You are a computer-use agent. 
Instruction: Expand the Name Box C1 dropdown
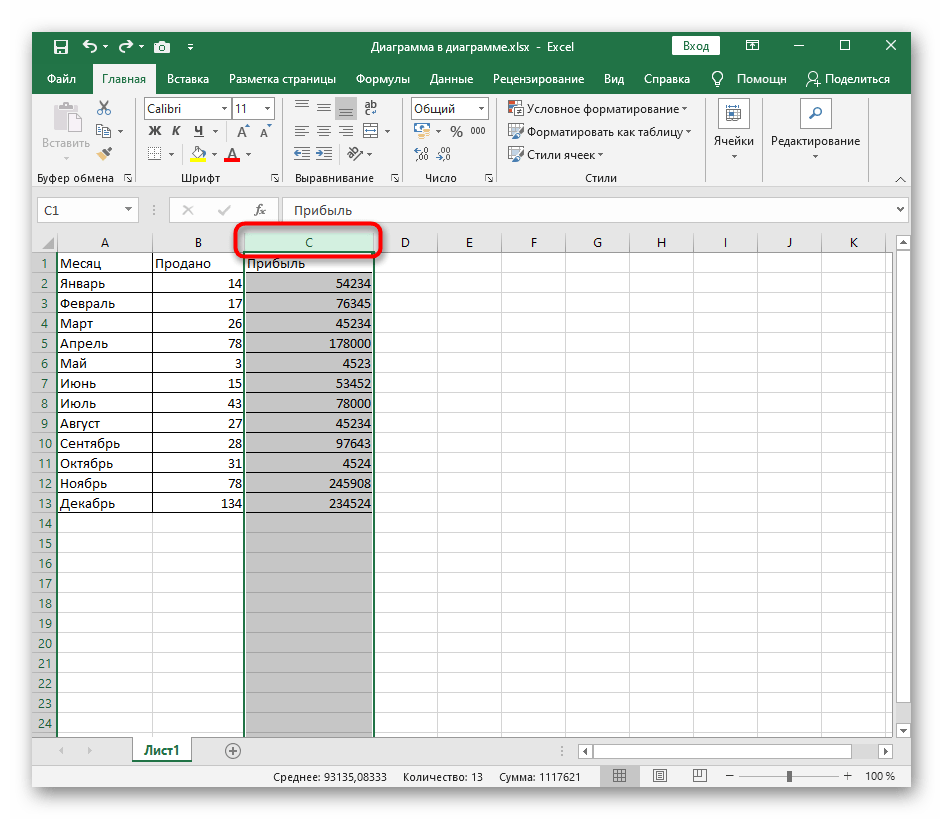pos(128,210)
